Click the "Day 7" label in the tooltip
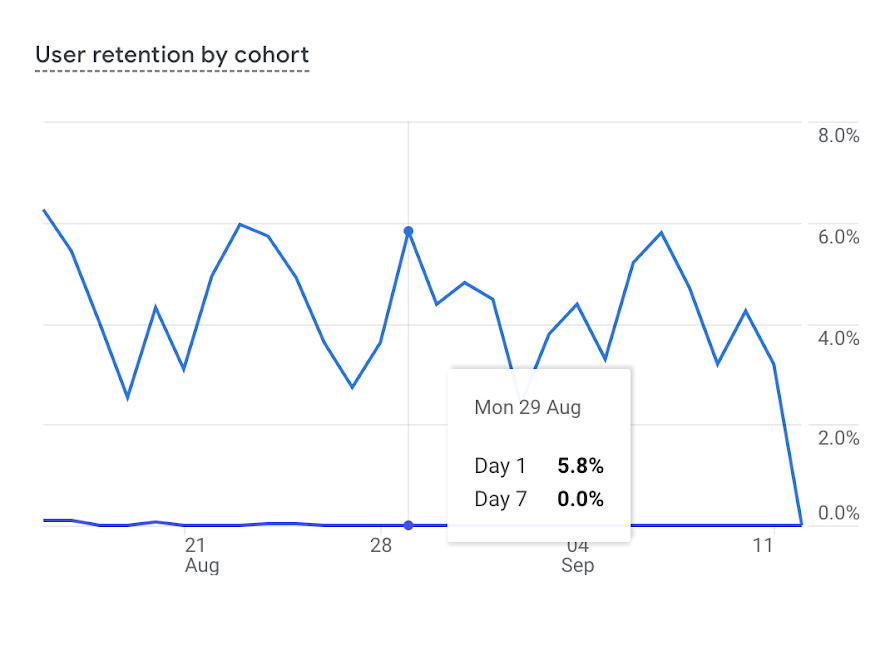This screenshot has width=895, height=660. [500, 499]
